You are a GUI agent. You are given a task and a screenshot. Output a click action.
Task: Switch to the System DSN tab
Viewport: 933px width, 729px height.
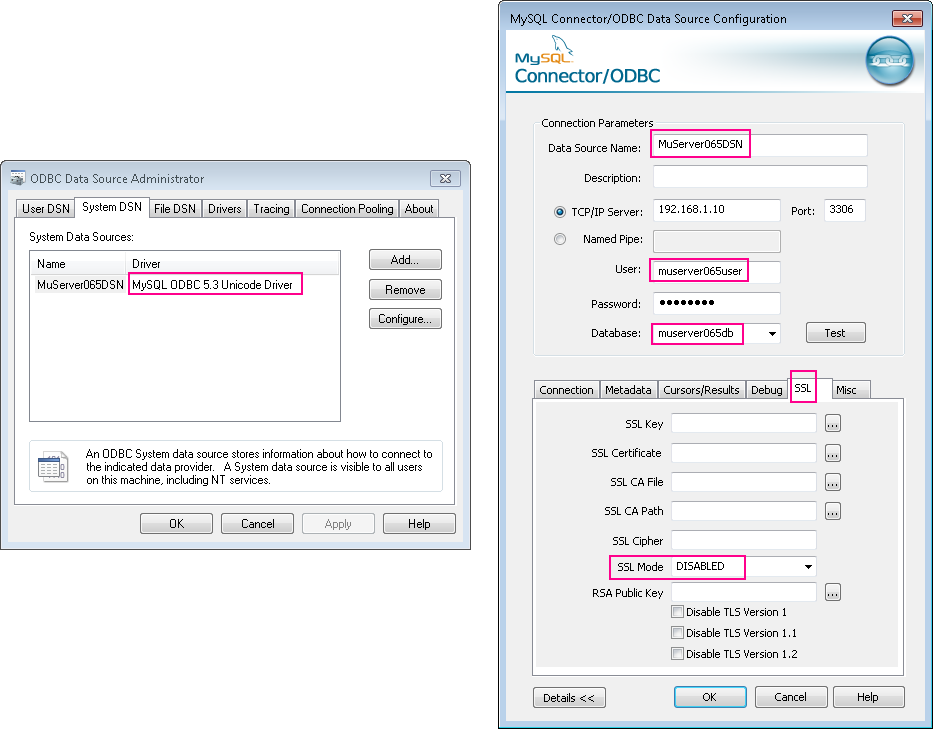point(112,207)
